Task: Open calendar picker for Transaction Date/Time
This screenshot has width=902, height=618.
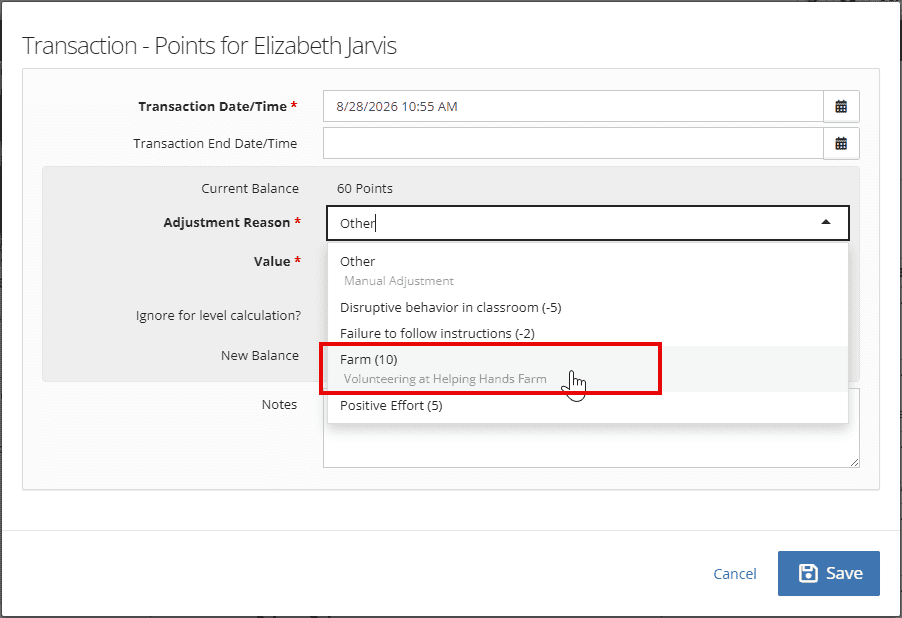Action: click(841, 106)
